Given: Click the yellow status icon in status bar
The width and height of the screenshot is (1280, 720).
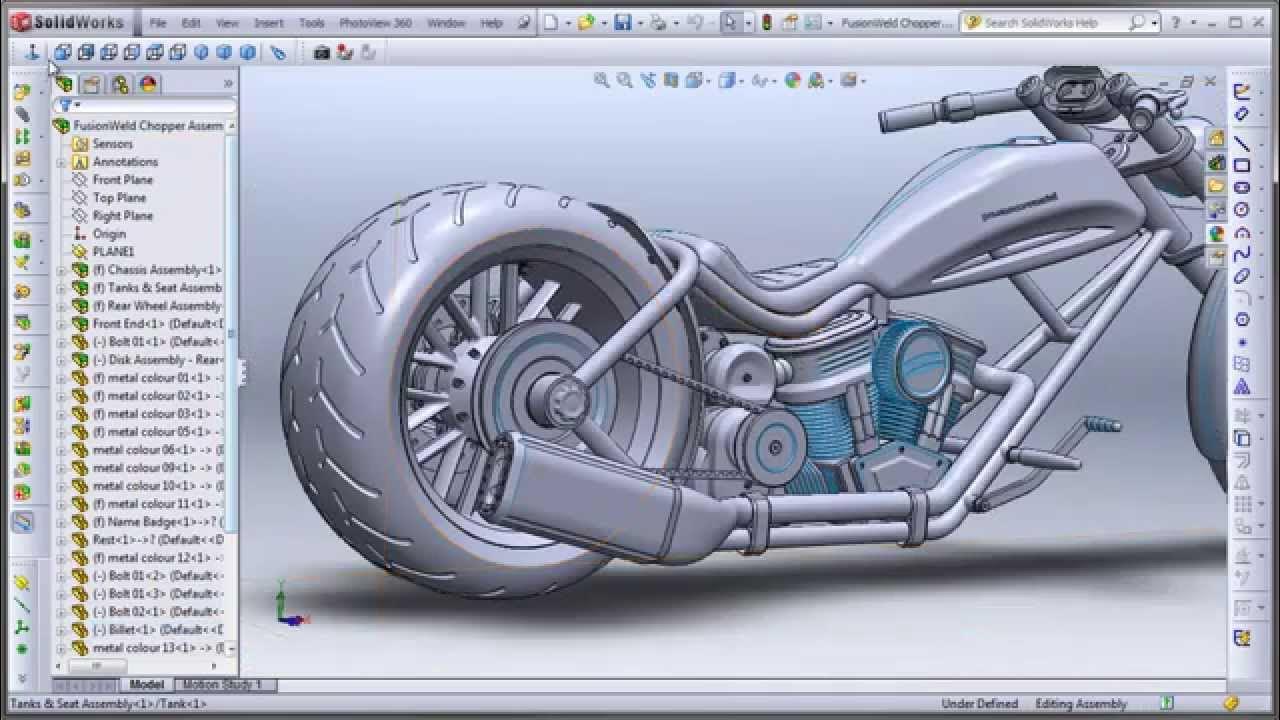Looking at the screenshot, I should point(1231,703).
